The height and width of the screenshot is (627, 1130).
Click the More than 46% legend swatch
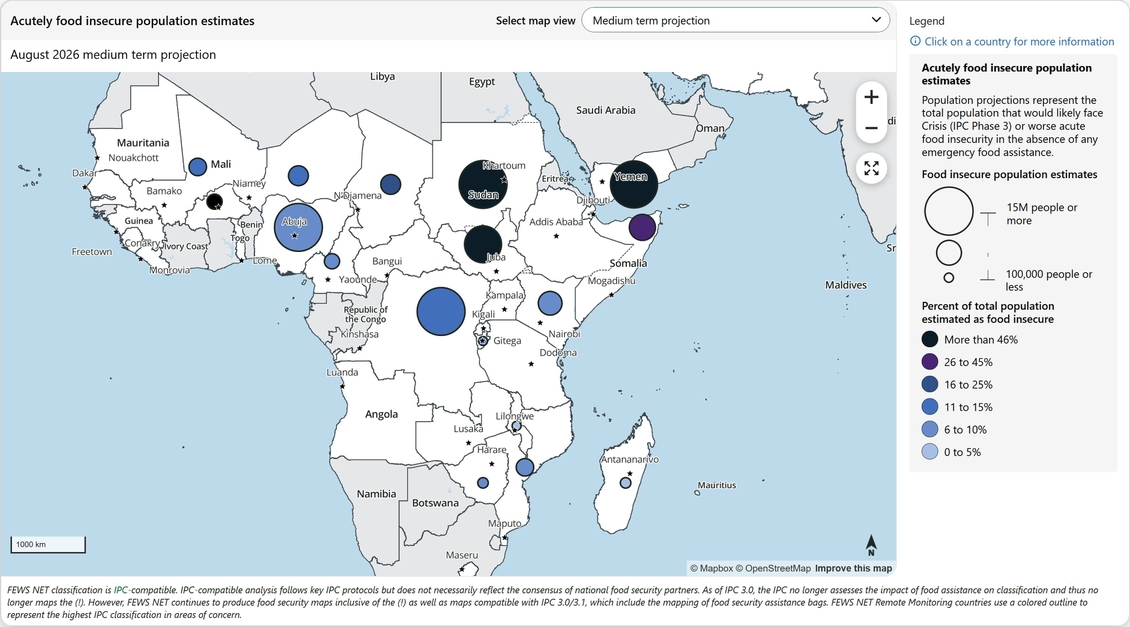coord(930,340)
